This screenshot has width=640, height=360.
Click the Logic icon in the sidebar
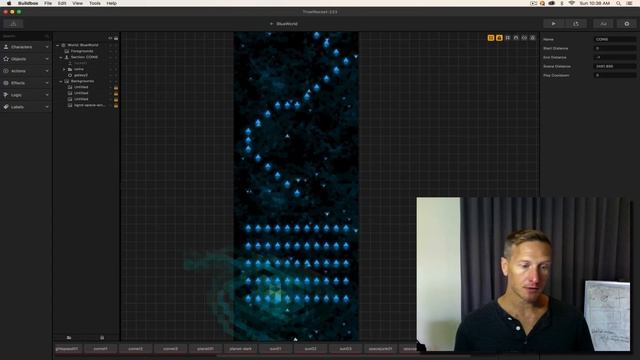[6, 95]
